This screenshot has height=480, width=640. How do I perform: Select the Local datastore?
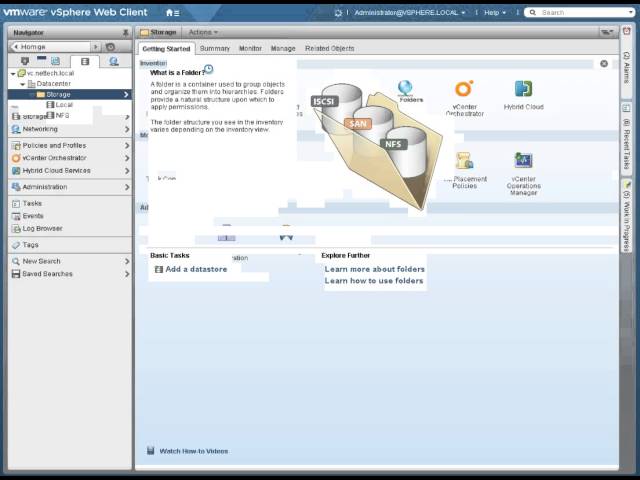coord(60,105)
